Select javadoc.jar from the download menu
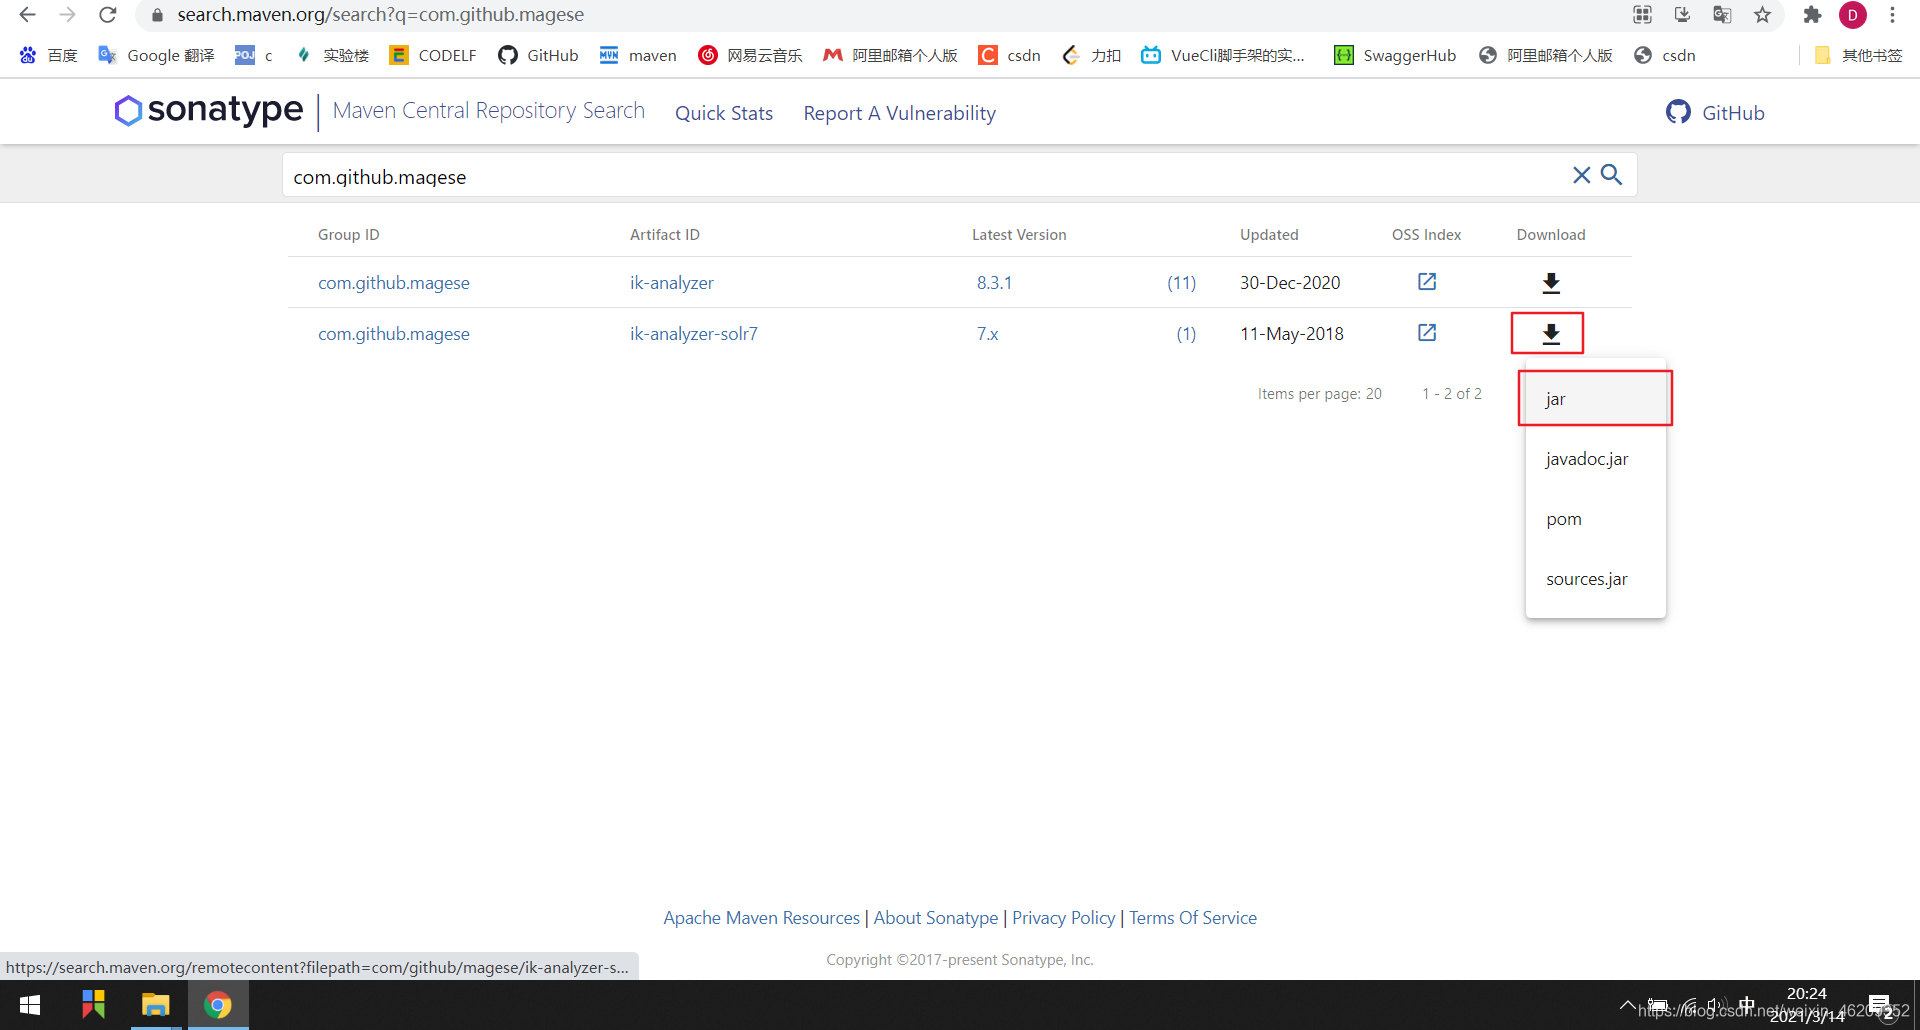Viewport: 1920px width, 1030px height. [1596, 459]
